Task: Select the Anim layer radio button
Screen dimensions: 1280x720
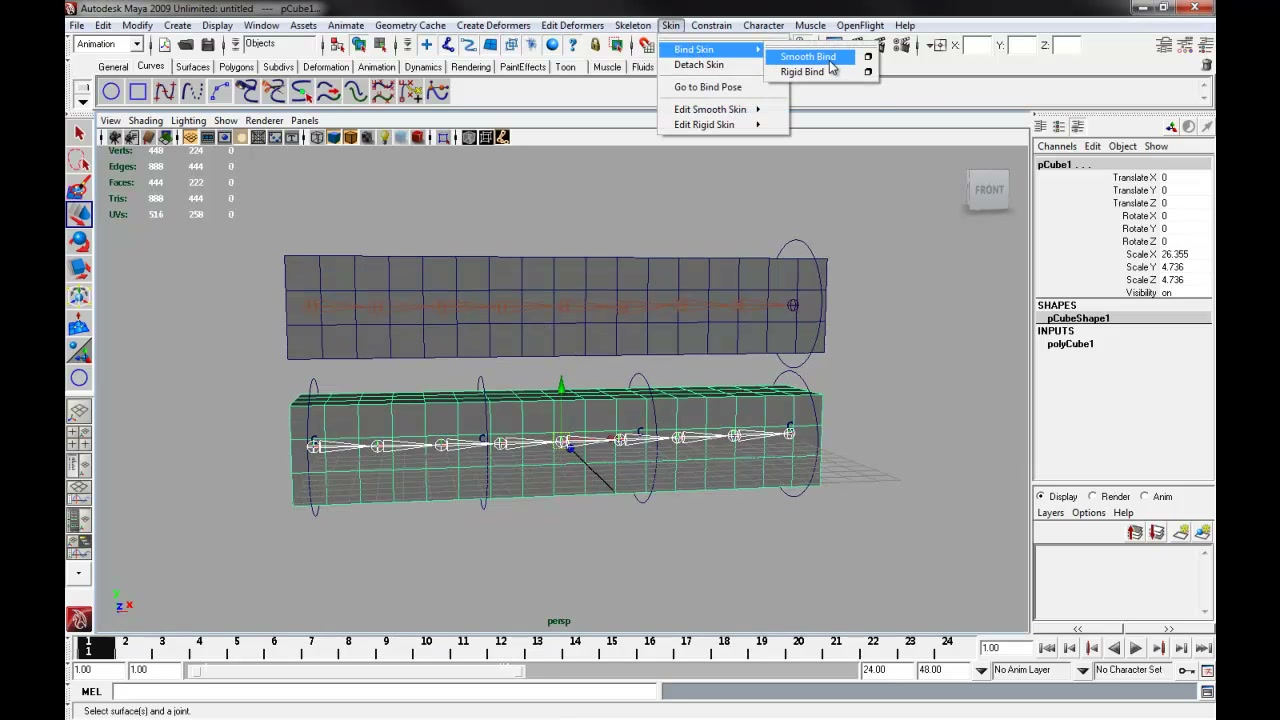Action: 1145,496
